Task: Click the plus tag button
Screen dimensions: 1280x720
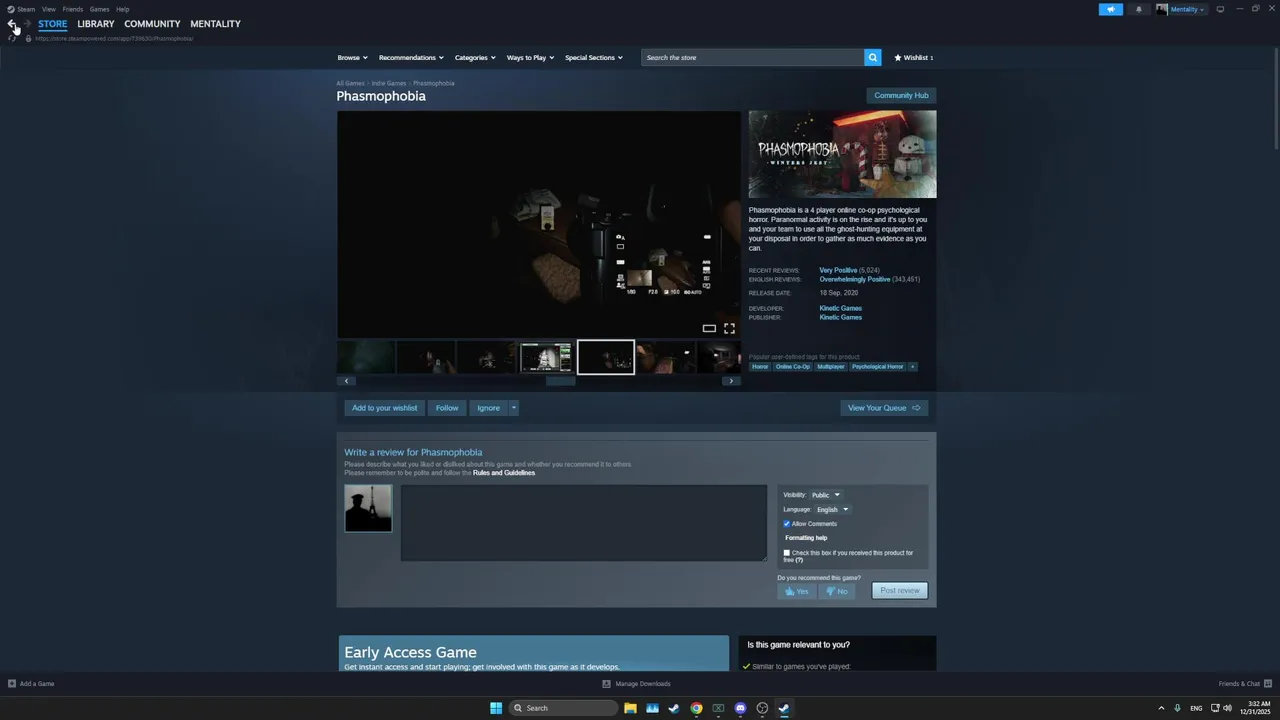Action: (x=912, y=366)
